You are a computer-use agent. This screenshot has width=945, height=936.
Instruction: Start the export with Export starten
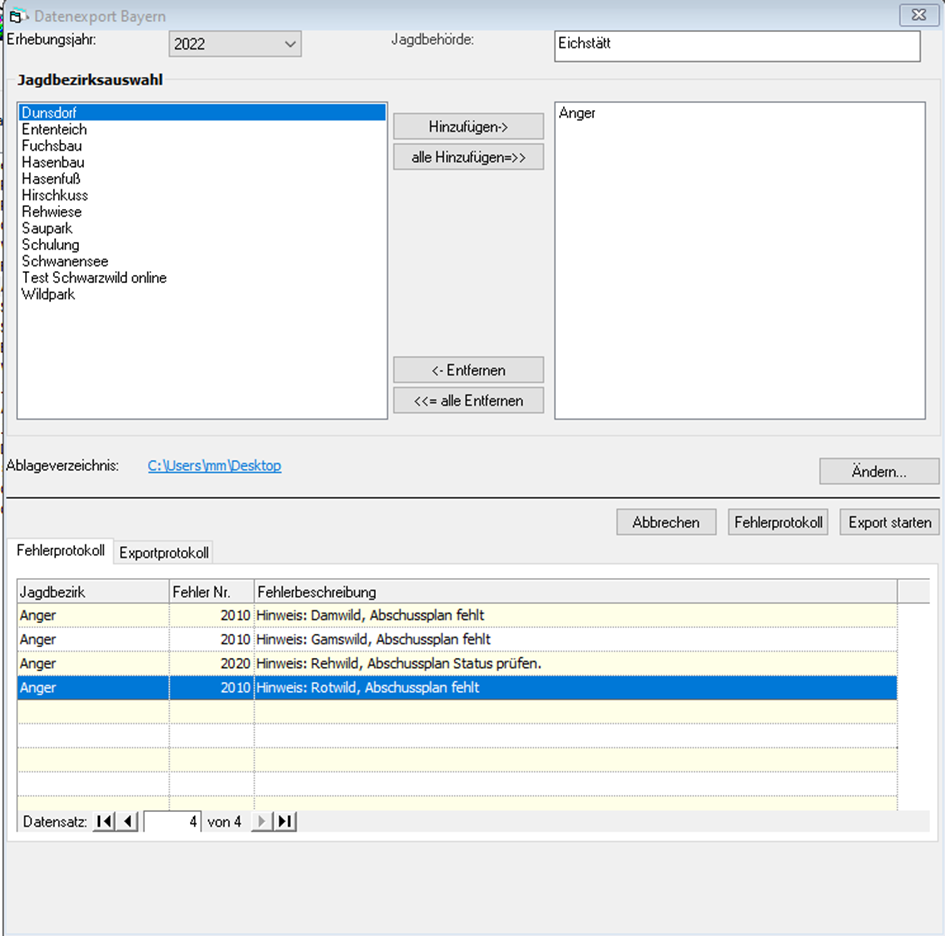889,522
